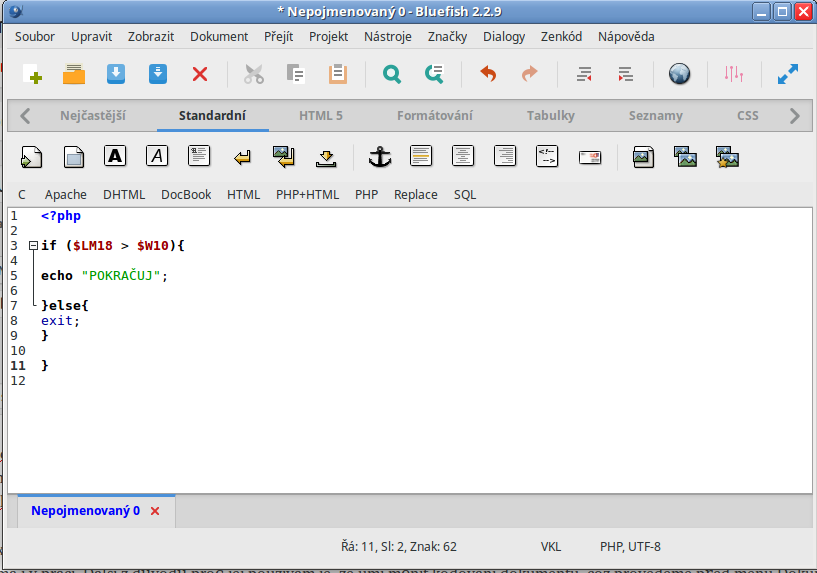817x573 pixels.
Task: Cut selection with the scissors icon
Action: click(254, 74)
